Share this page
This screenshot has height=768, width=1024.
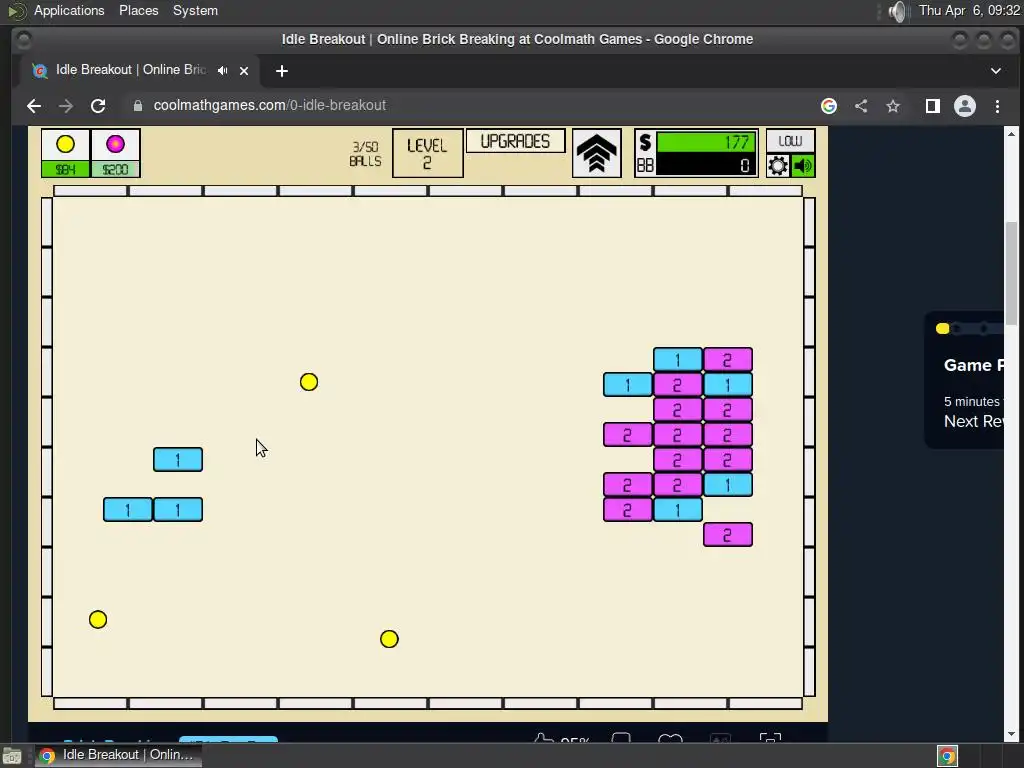pyautogui.click(x=861, y=106)
